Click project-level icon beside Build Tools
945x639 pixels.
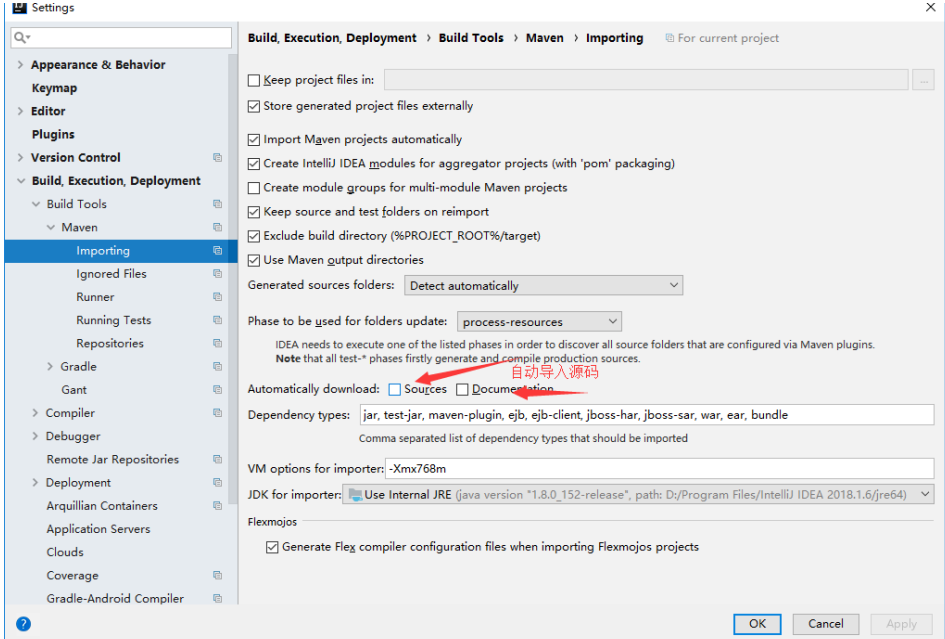point(218,204)
